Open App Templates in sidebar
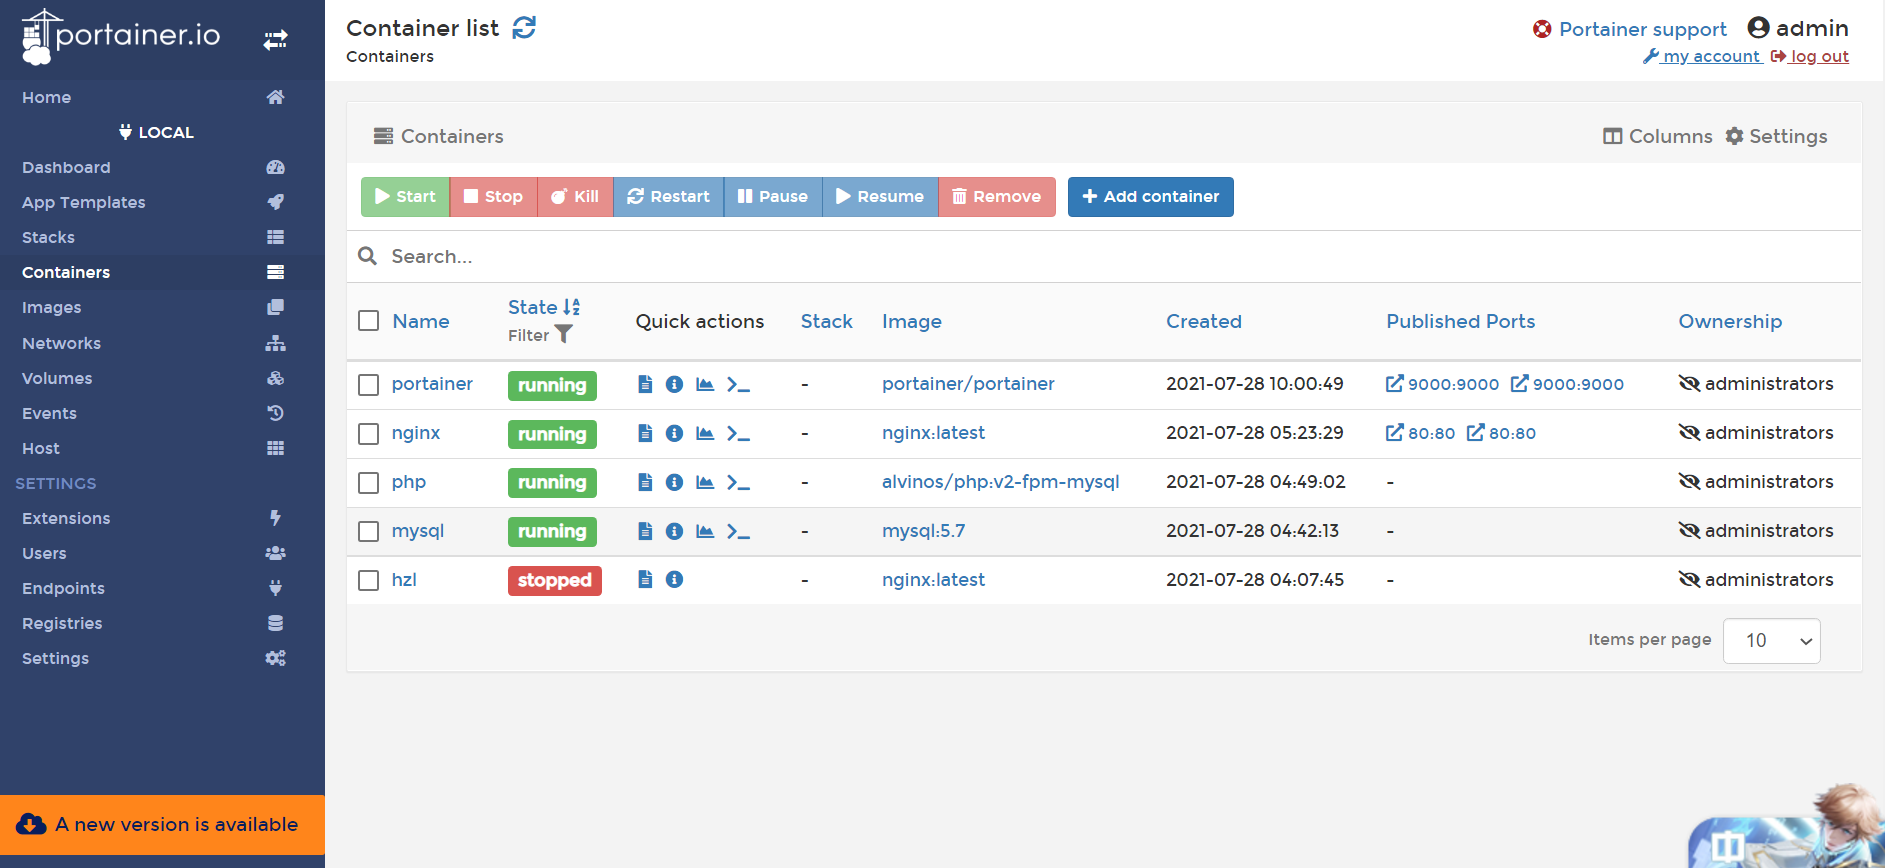The height and width of the screenshot is (868, 1885). (162, 202)
